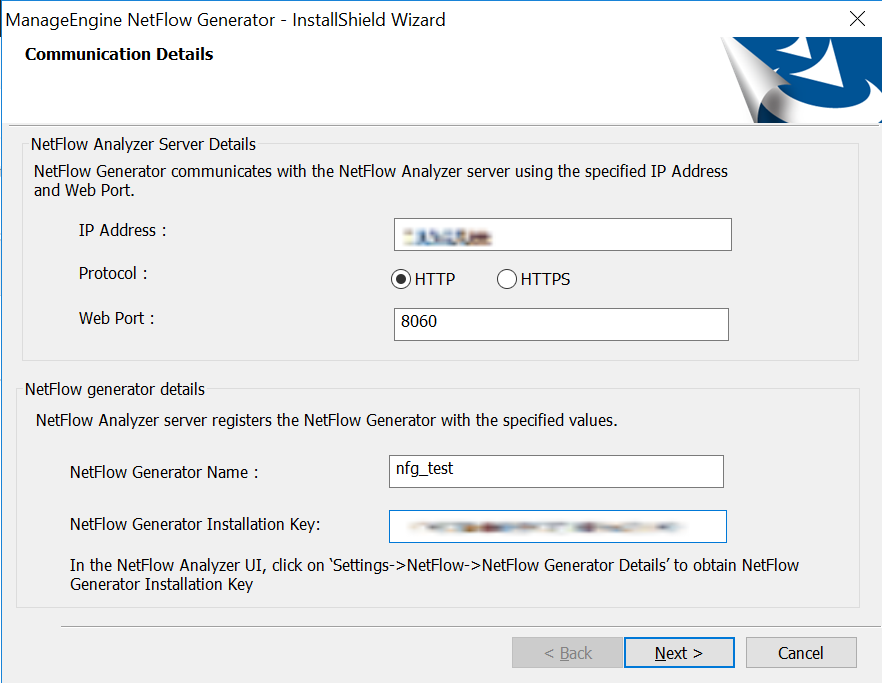Choose the HTTPS protocol option

click(507, 280)
